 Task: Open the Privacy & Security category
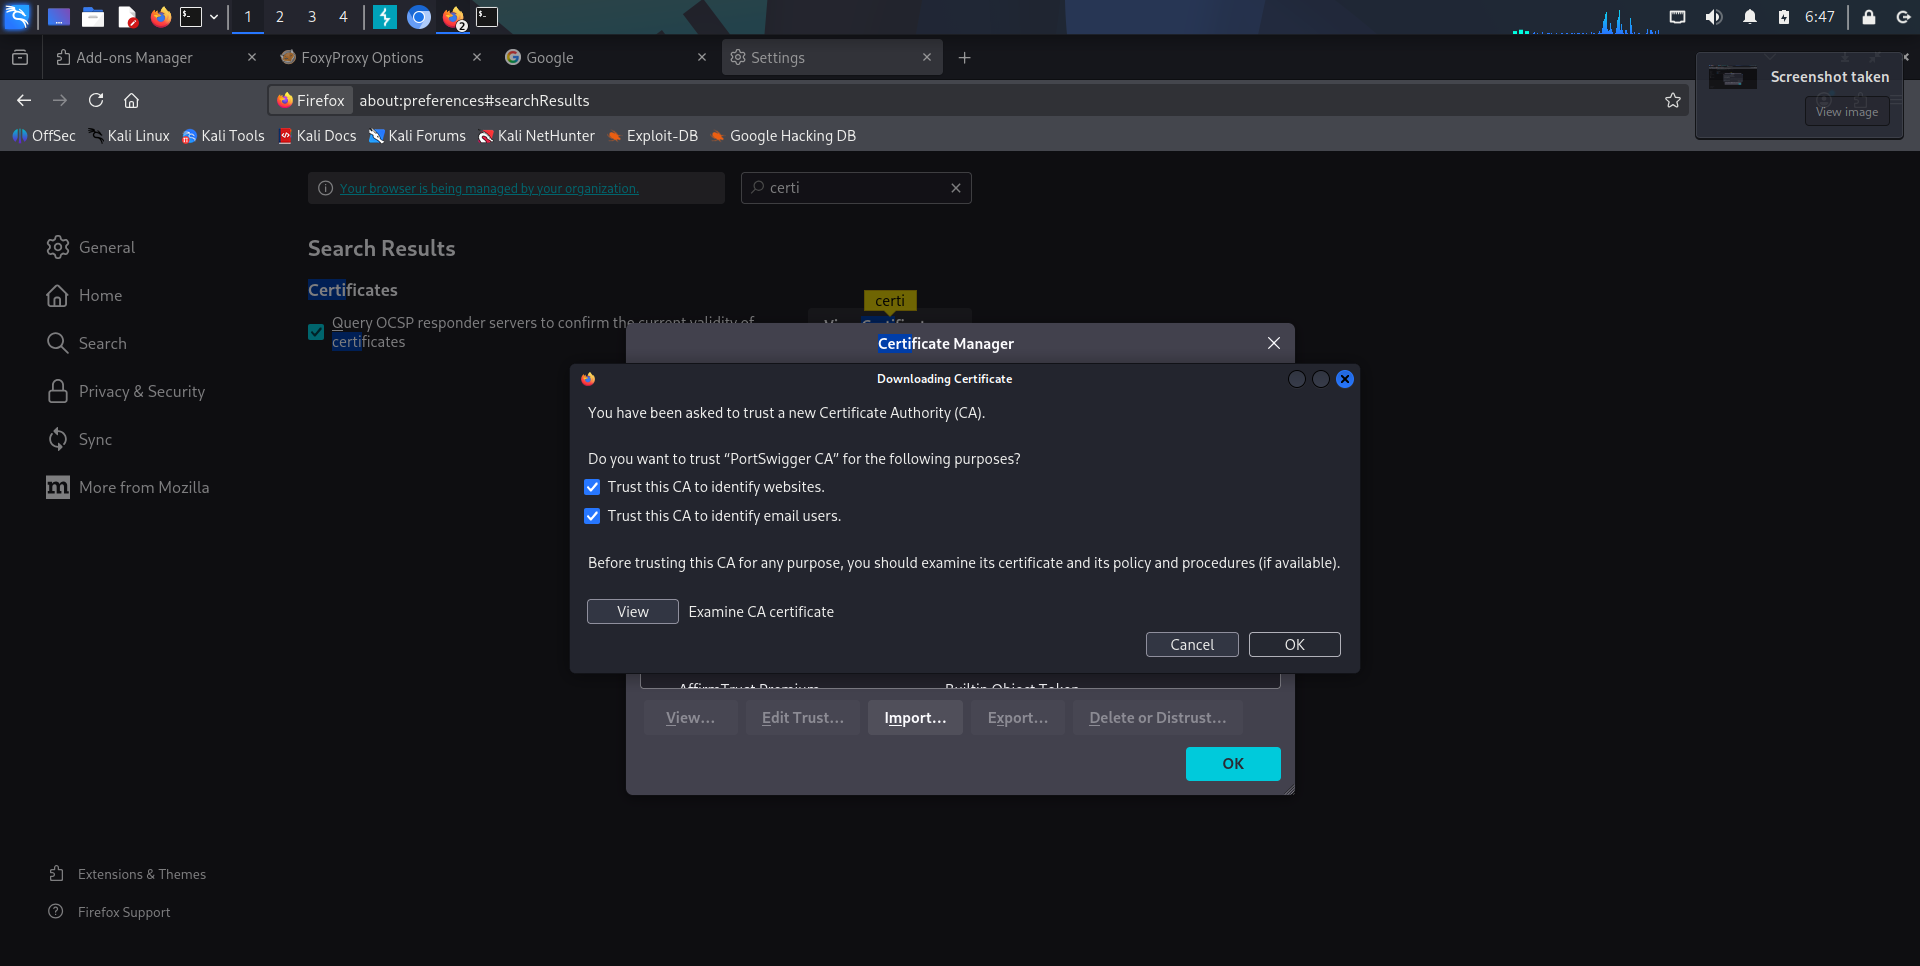[126, 391]
